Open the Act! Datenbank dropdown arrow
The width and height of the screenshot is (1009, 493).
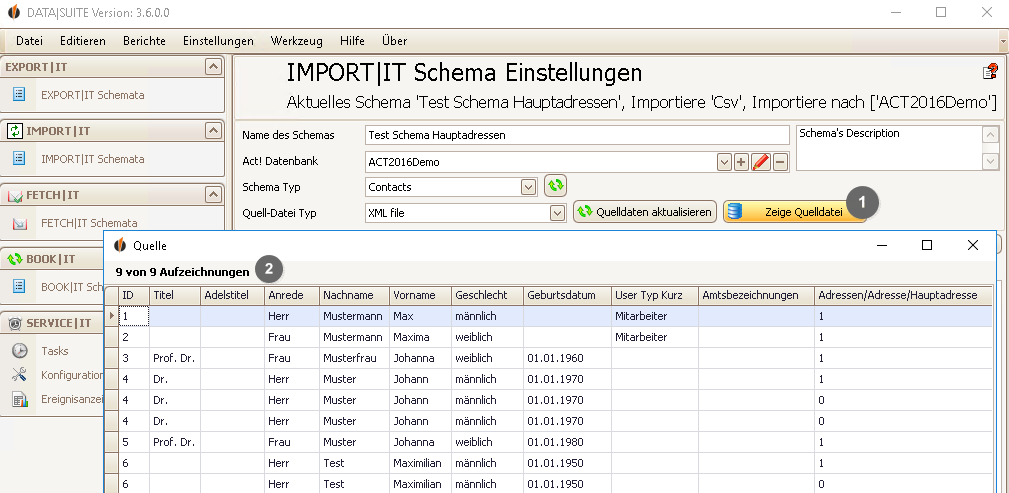coord(724,162)
